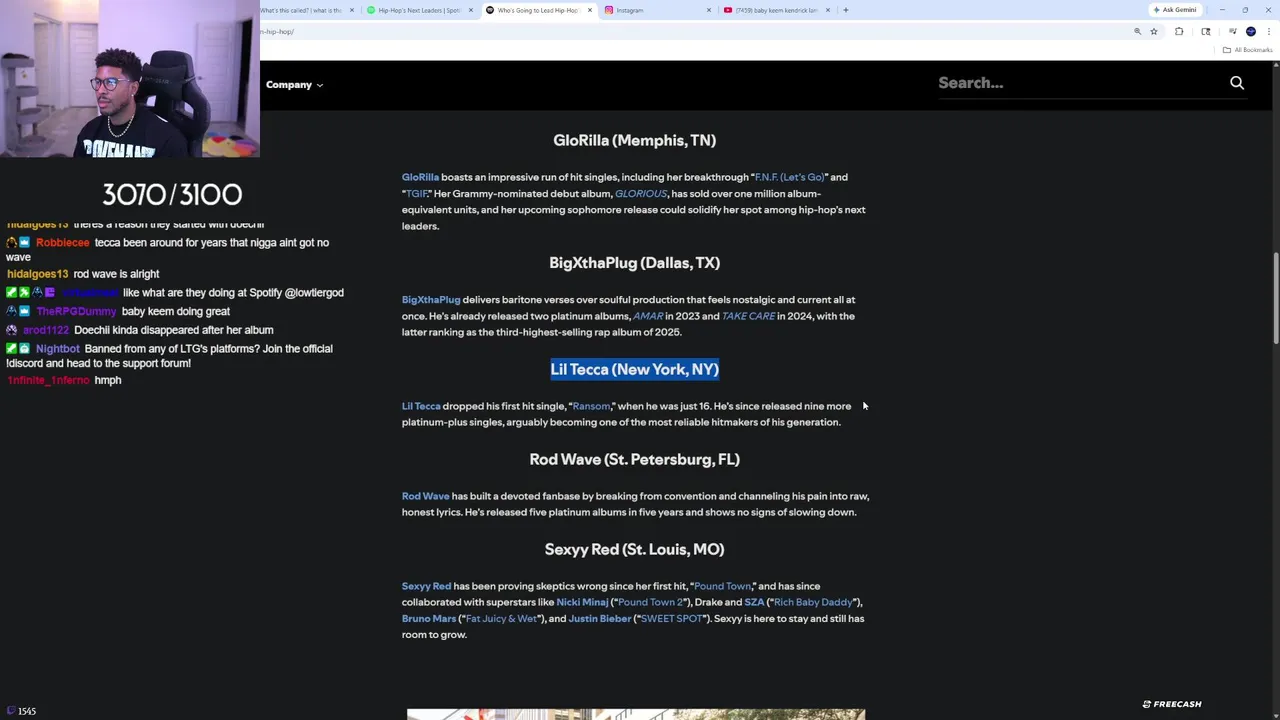Close the baby keem kendrick YouTube tab
Screen dimensions: 1280x720
(828, 10)
